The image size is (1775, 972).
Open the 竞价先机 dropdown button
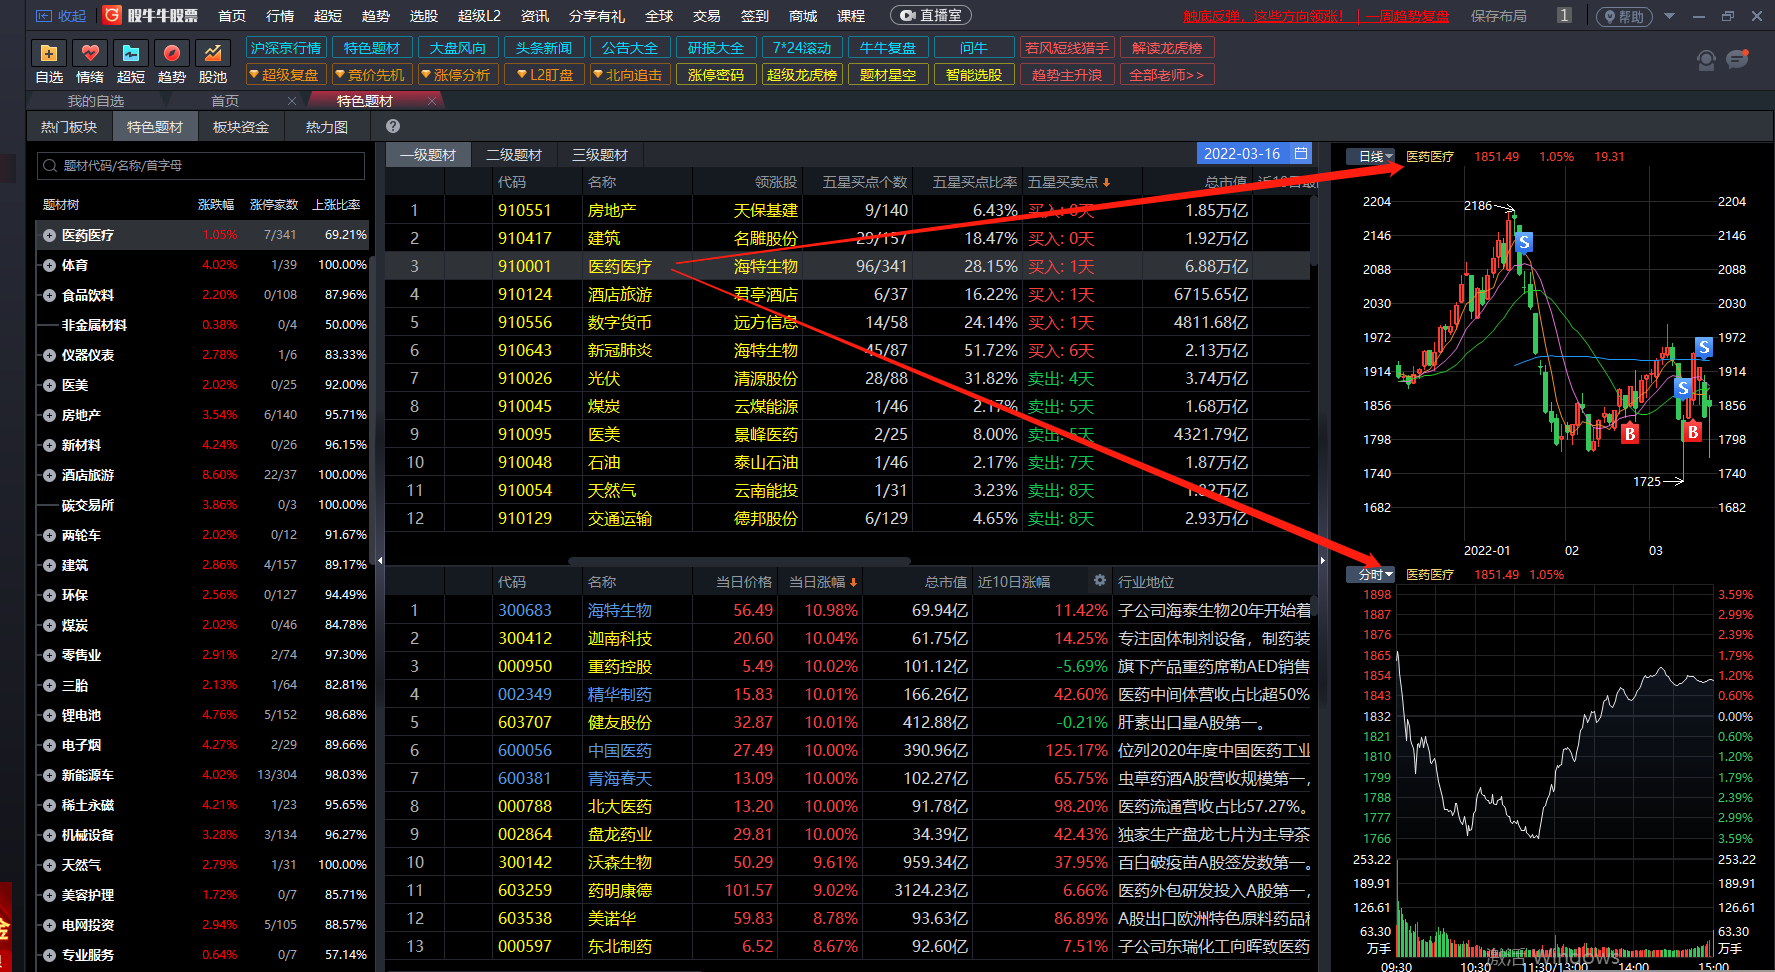pyautogui.click(x=371, y=75)
